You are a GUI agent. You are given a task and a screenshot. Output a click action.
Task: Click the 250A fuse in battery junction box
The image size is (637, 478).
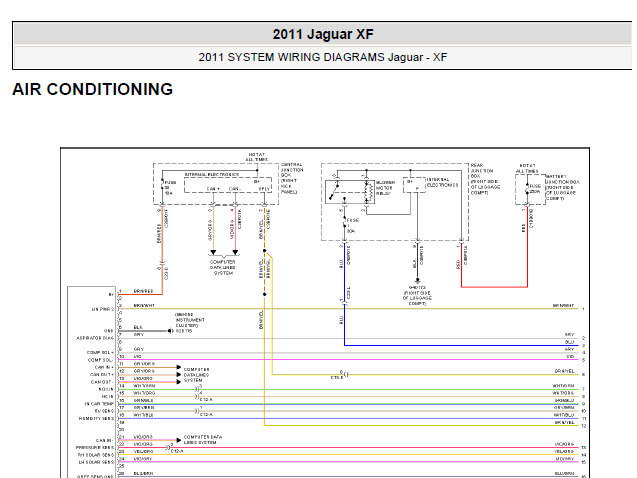[527, 189]
